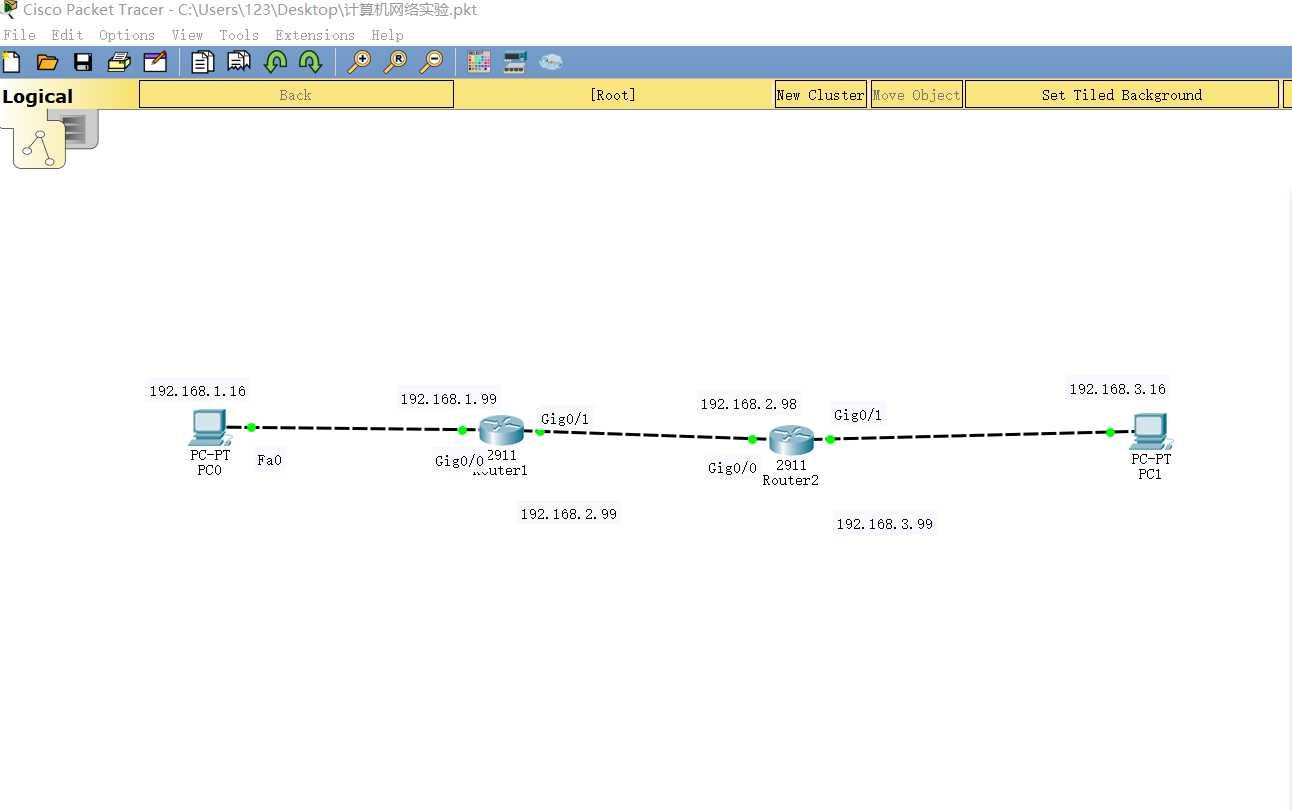Image resolution: width=1292 pixels, height=810 pixels.
Task: Paste objects via toolbar icon
Action: point(239,62)
